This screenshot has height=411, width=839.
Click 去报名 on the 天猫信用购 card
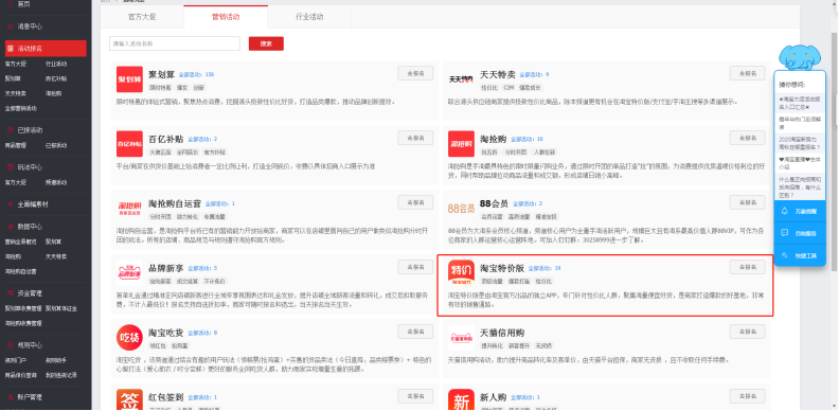coord(748,331)
